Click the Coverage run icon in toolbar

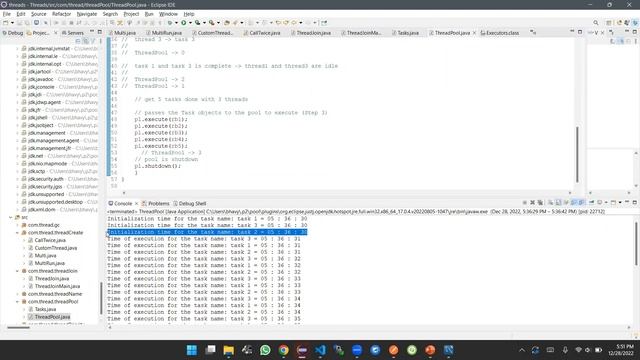[x=198, y=23]
